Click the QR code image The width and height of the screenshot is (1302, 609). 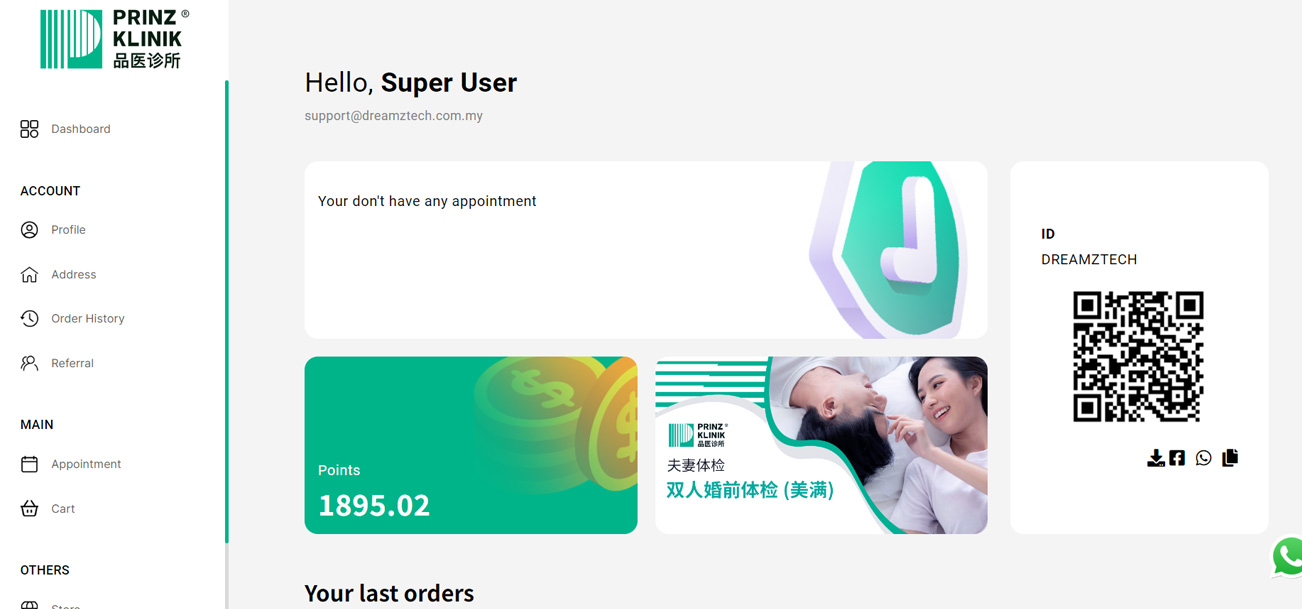1138,357
